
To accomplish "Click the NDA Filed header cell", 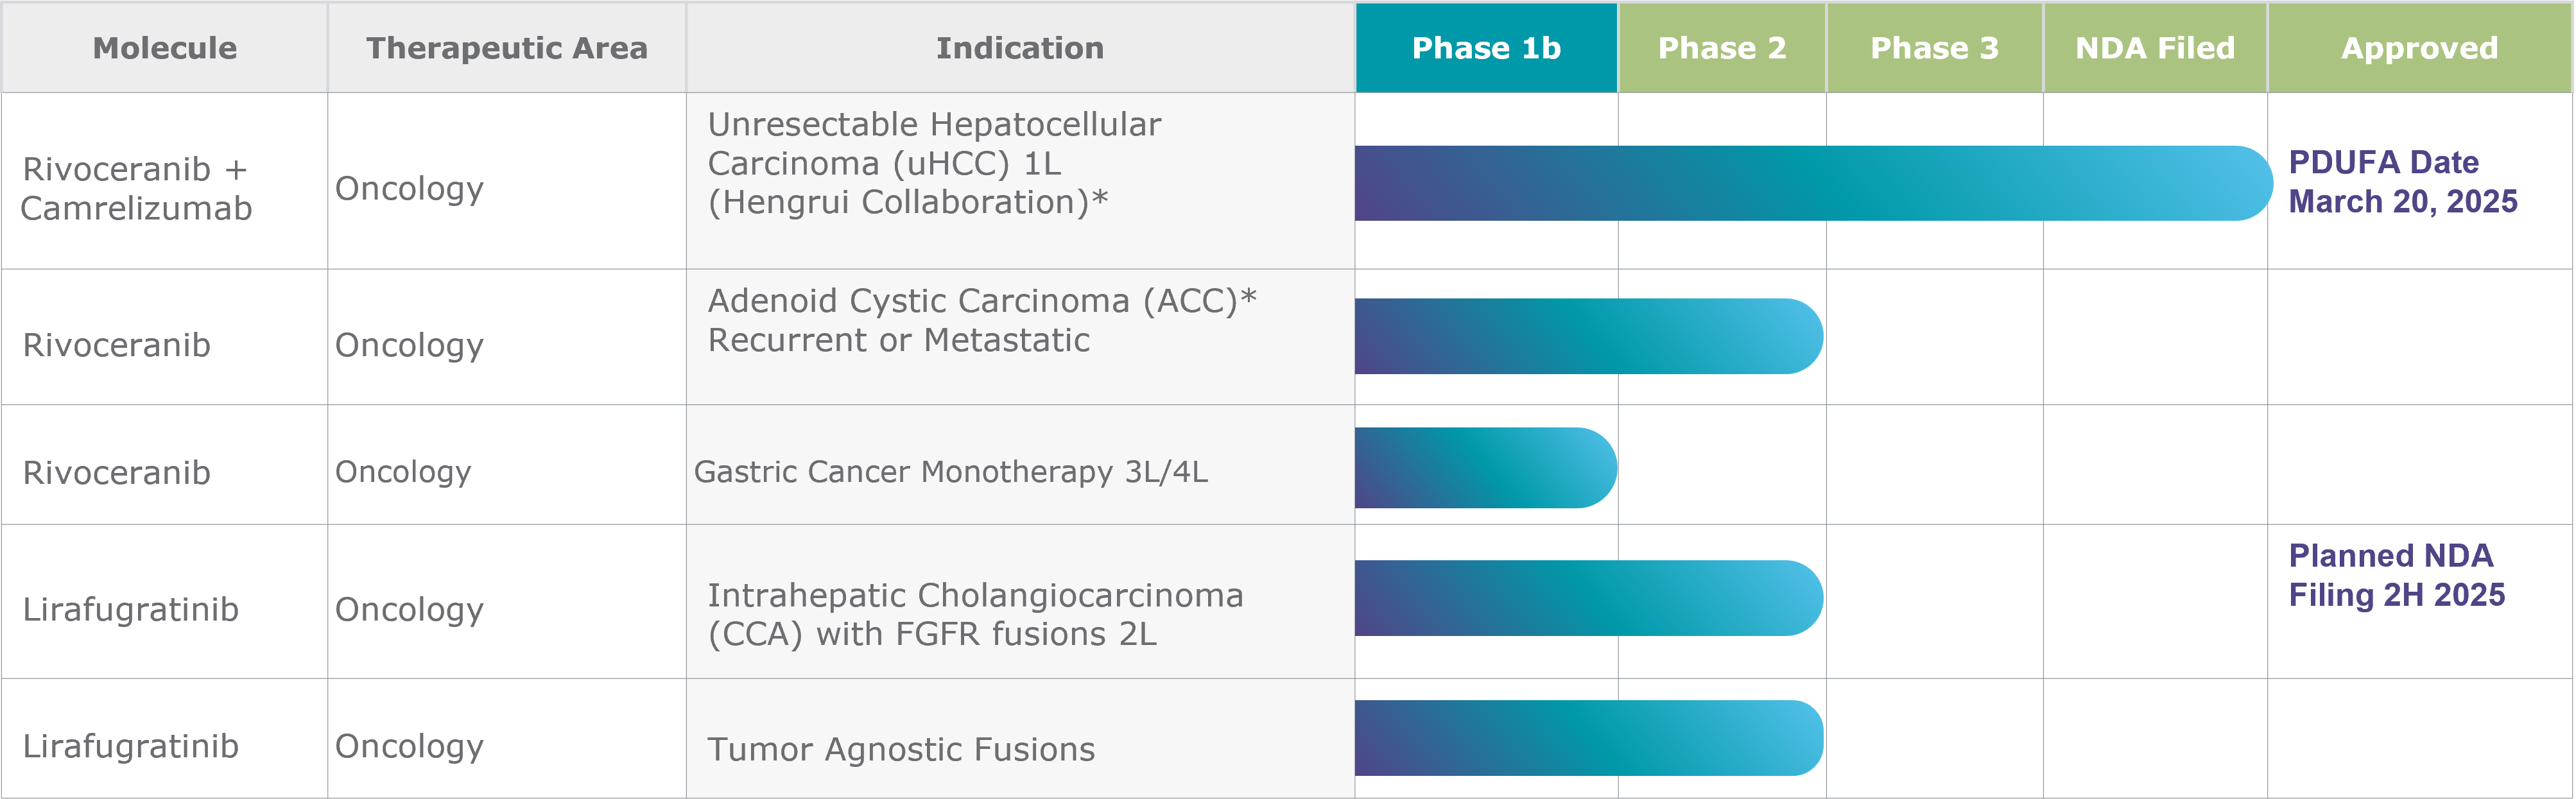I will (2155, 47).
